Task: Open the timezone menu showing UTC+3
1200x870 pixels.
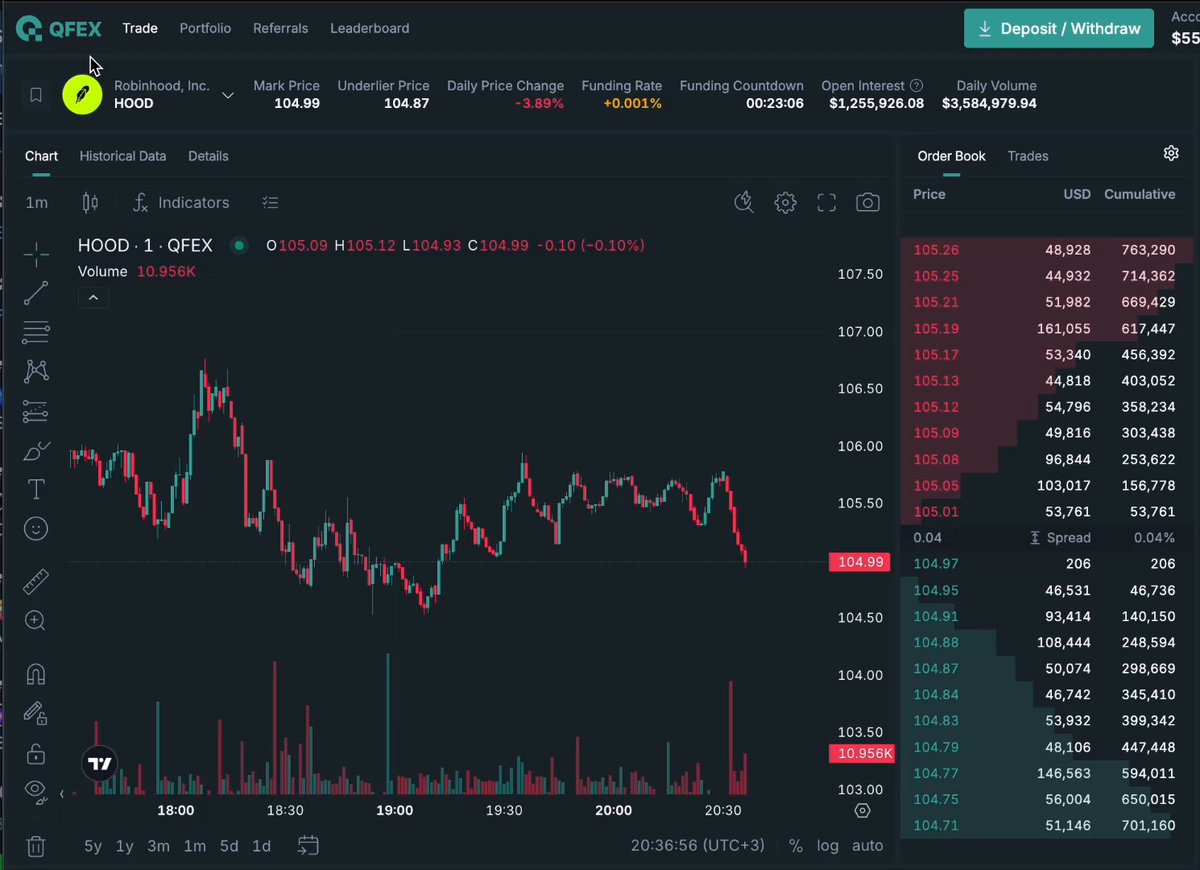Action: click(698, 846)
